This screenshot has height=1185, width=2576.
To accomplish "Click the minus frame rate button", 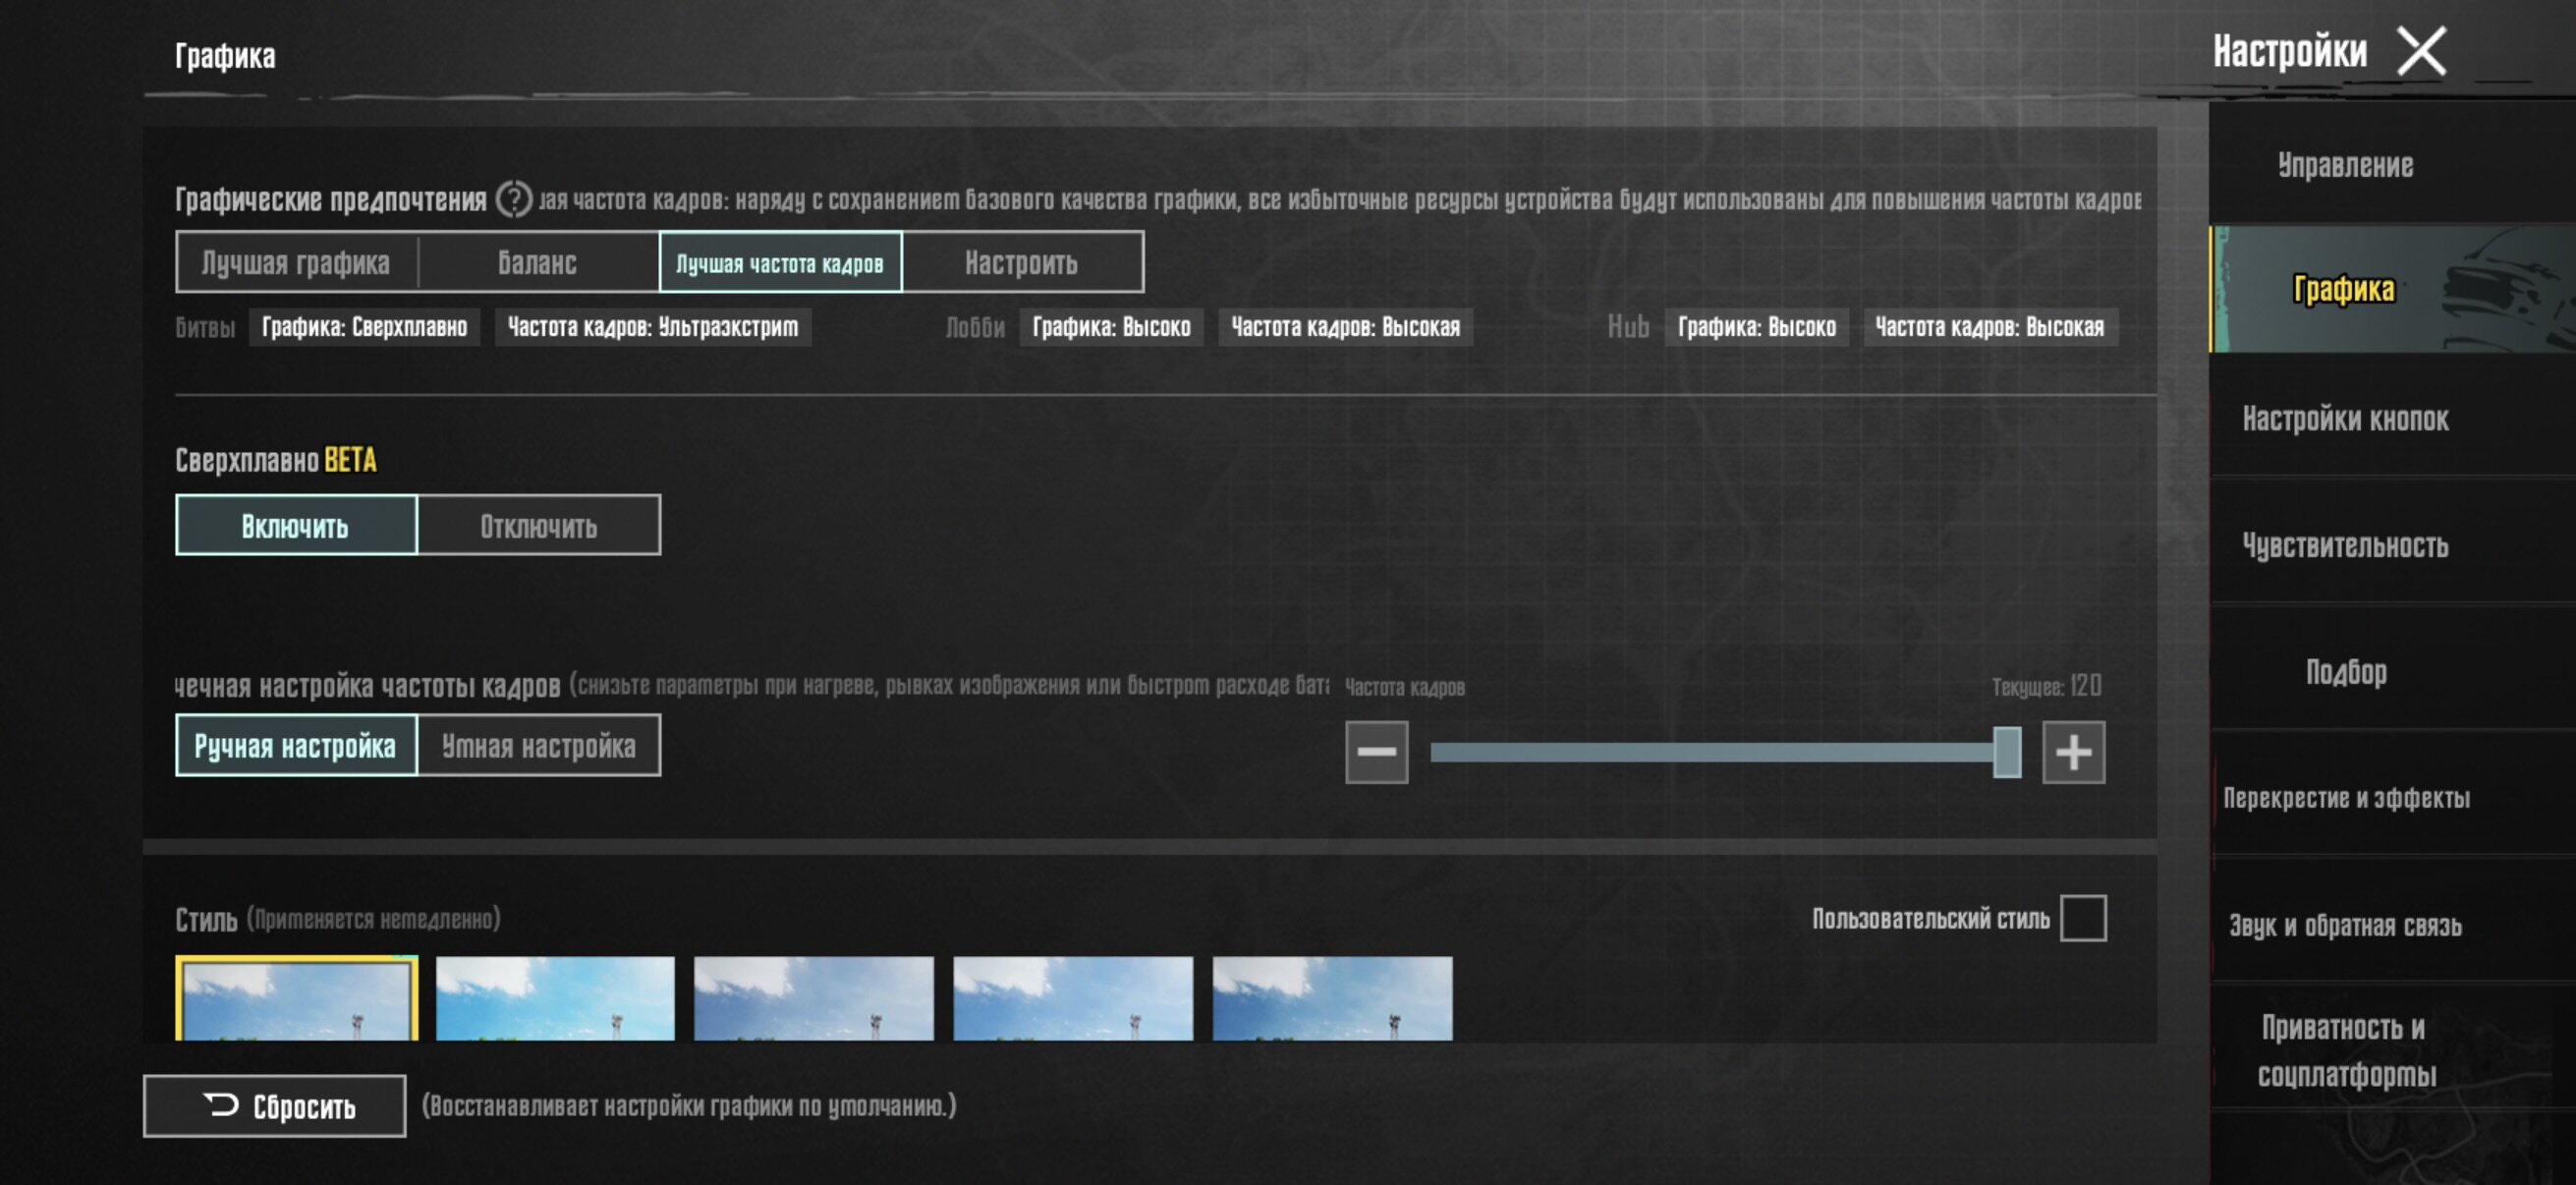I will [x=1376, y=752].
